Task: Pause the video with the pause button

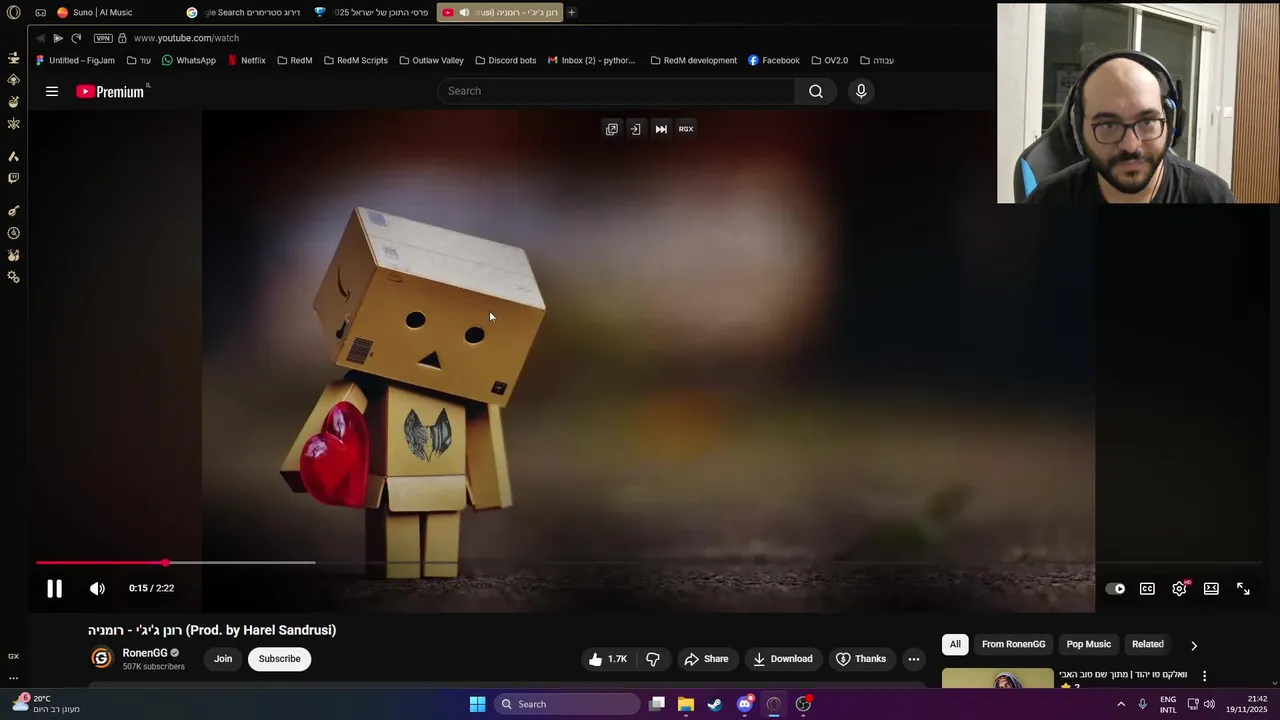Action: (x=54, y=589)
